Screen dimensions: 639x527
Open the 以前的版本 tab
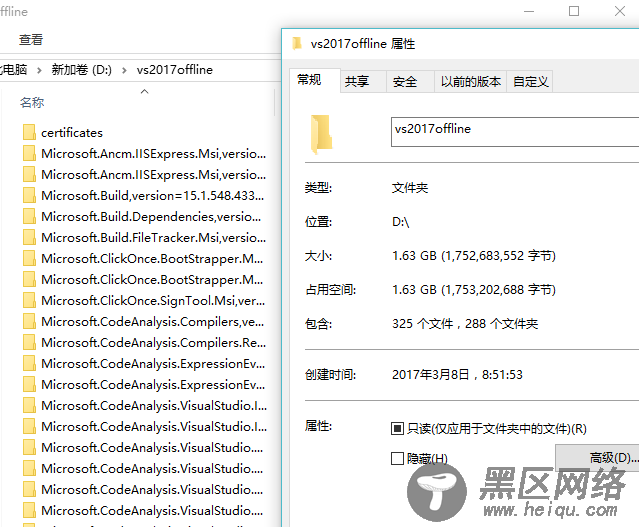click(x=471, y=82)
